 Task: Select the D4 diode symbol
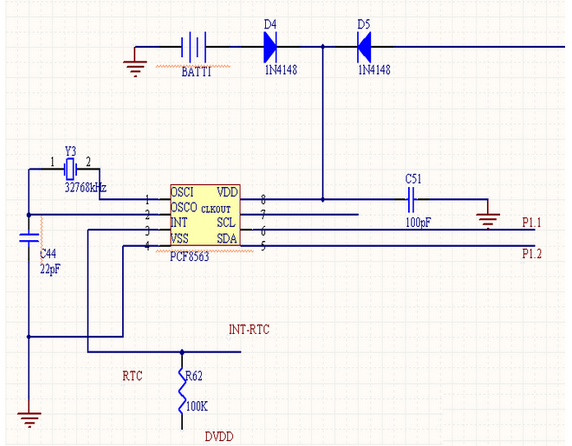[x=270, y=47]
